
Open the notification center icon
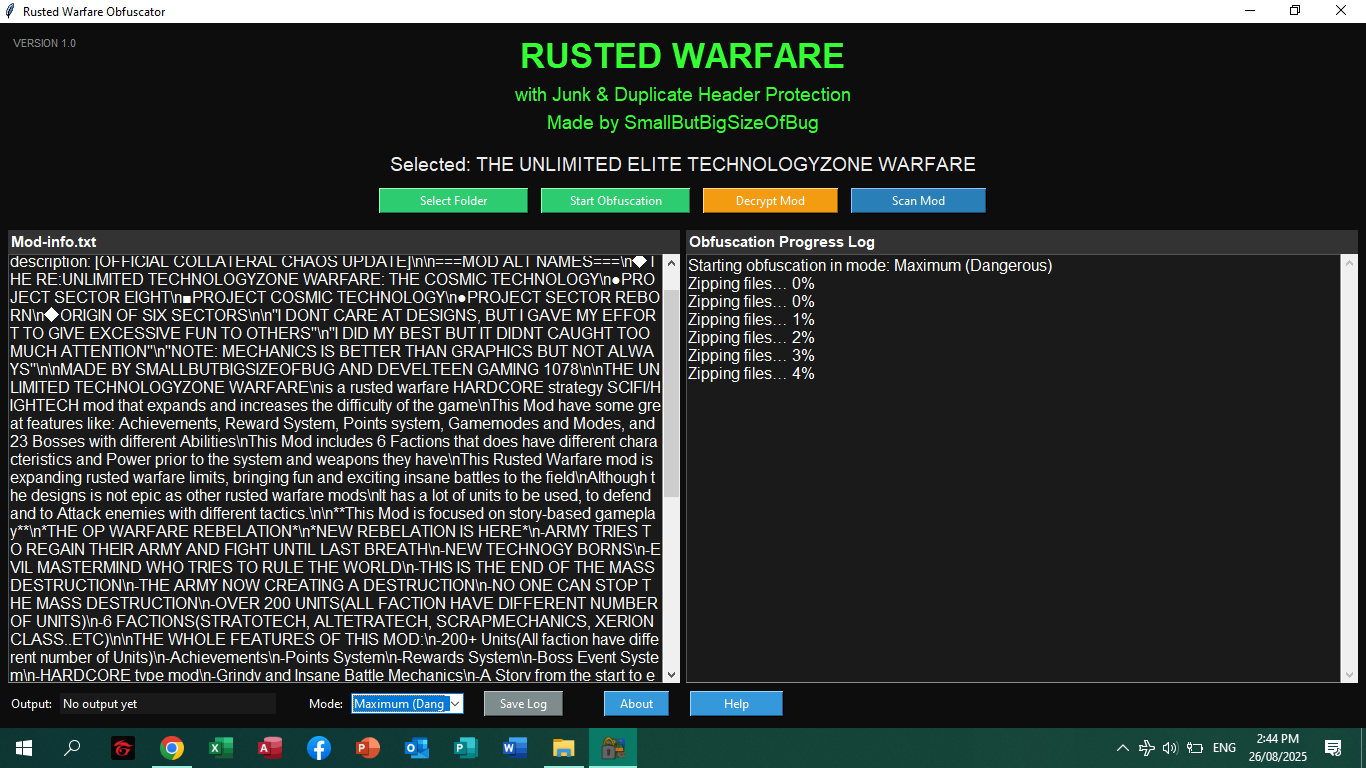[x=1333, y=748]
